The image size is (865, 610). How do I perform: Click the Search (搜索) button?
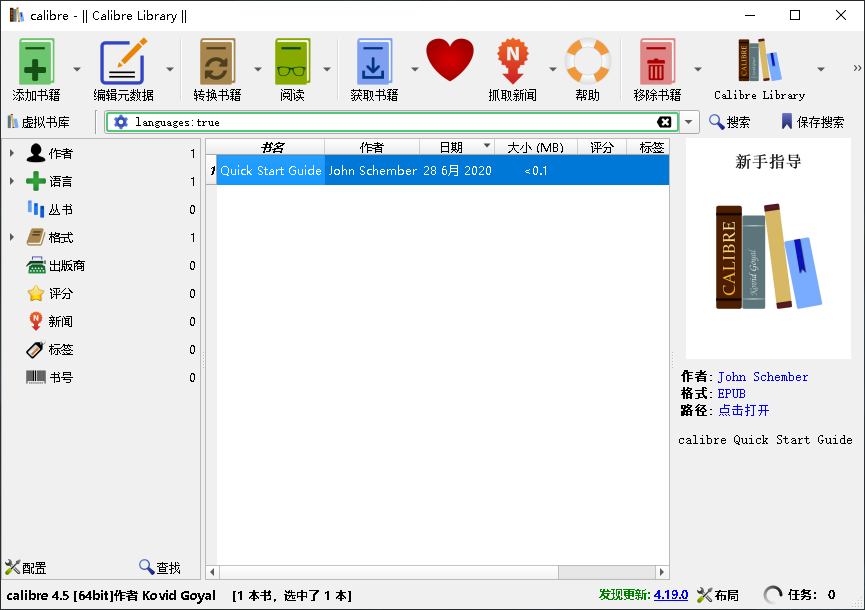tap(729, 122)
